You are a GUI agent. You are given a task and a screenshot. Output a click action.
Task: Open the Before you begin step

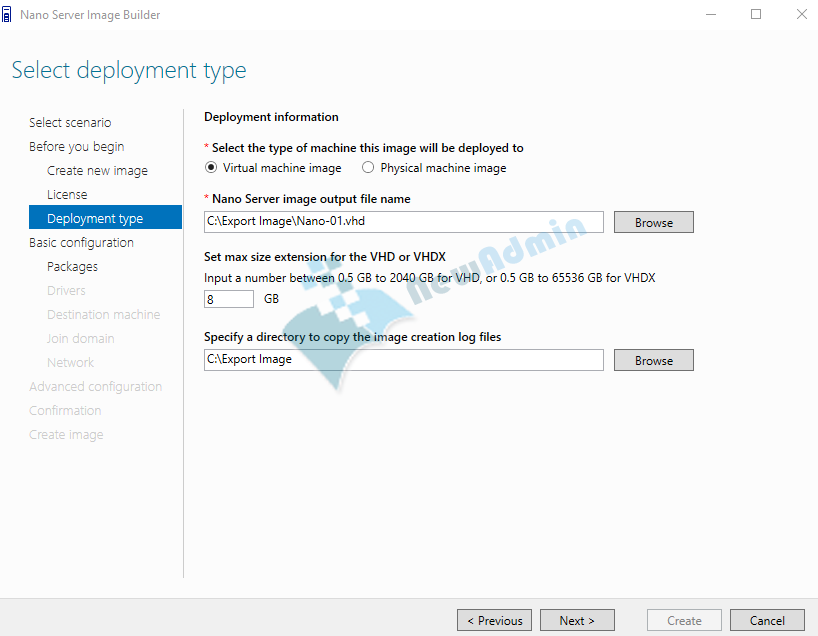(x=76, y=147)
